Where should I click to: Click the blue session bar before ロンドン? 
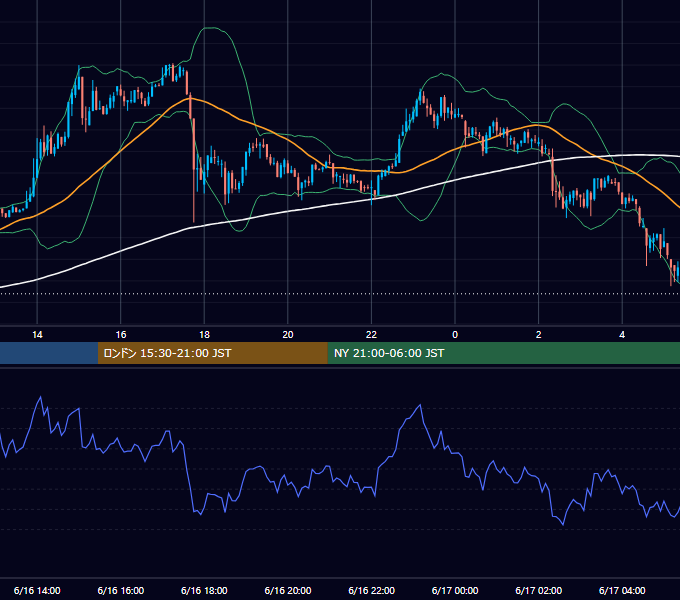click(49, 353)
